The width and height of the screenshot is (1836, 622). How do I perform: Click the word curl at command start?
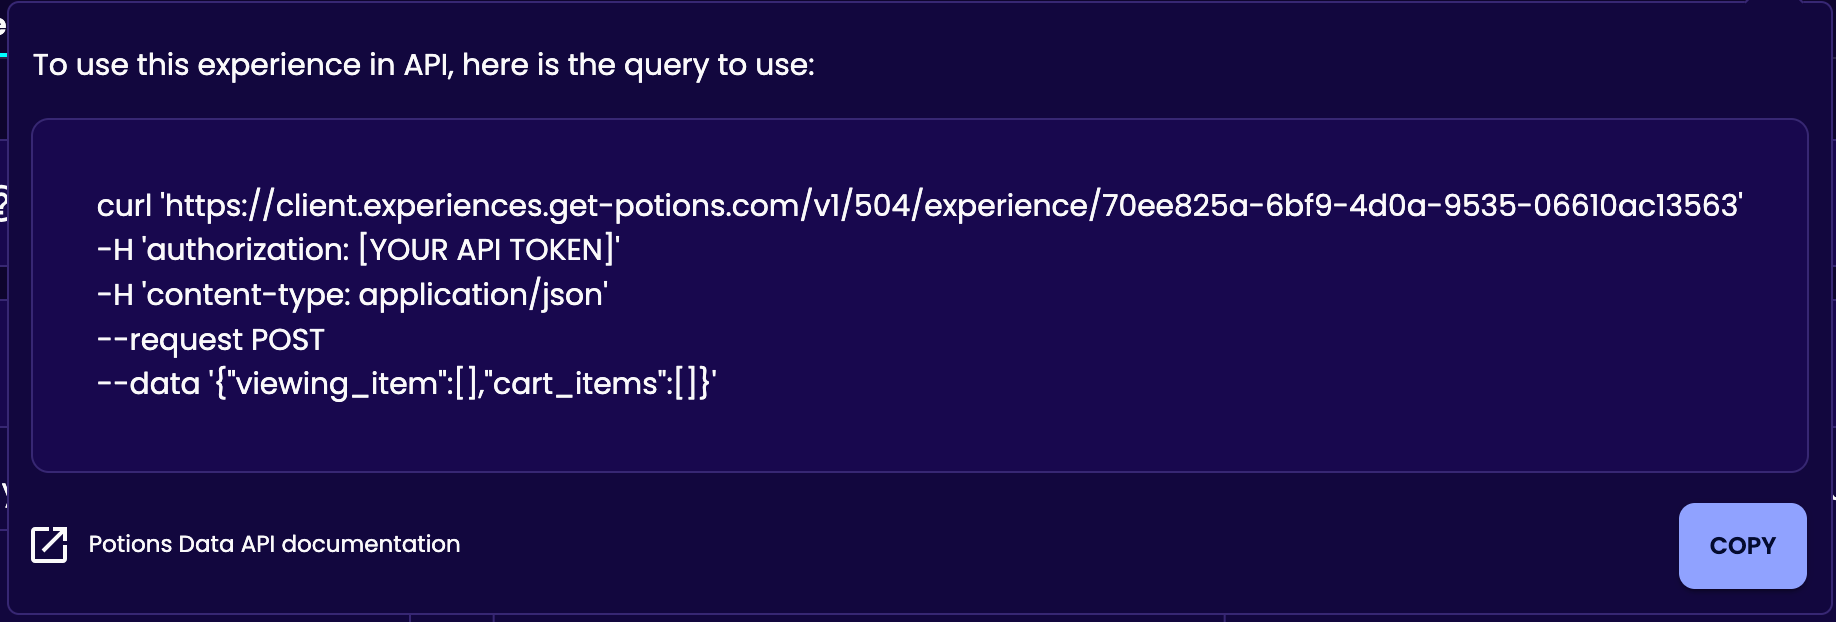pos(124,206)
